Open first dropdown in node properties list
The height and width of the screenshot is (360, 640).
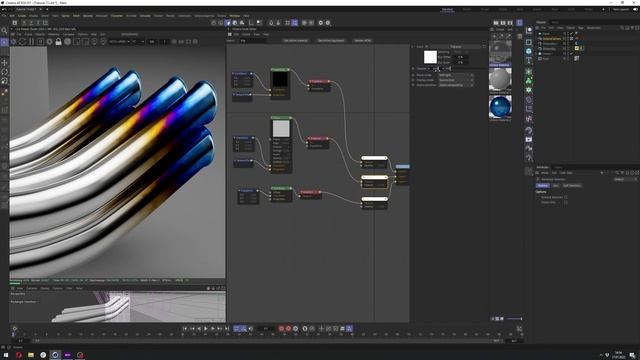(456, 75)
